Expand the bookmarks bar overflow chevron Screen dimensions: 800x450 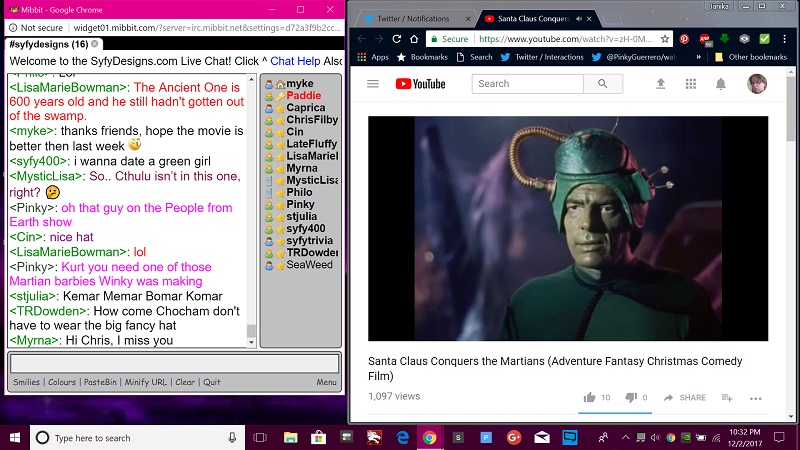tap(698, 57)
